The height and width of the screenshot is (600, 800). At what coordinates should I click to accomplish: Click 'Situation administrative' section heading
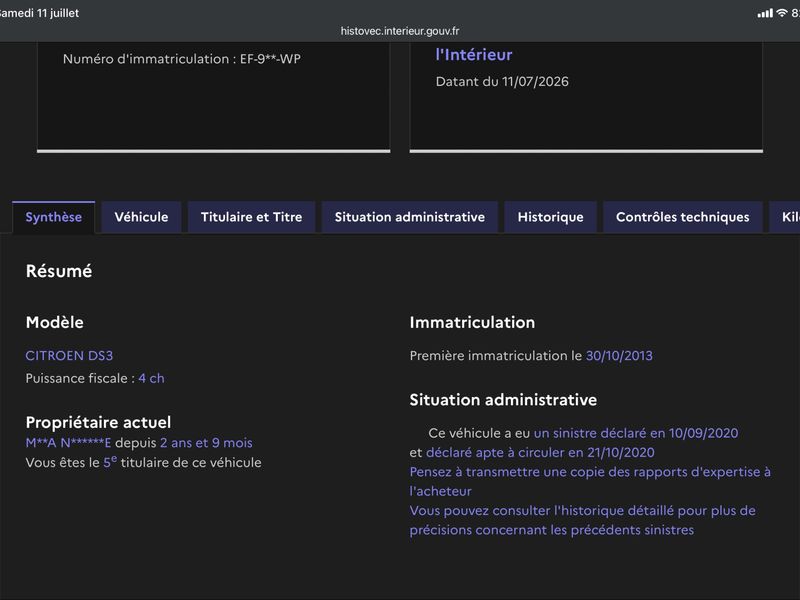503,399
